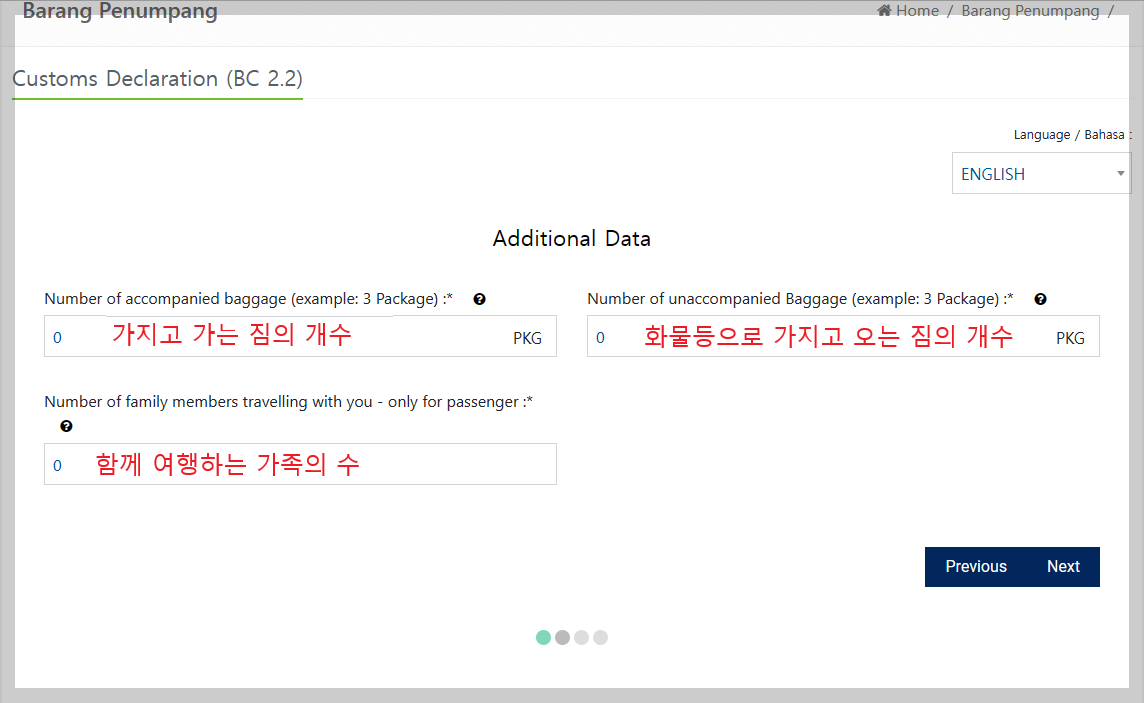The width and height of the screenshot is (1144, 703).
Task: Click the Customs Declaration (BC 2.2) heading
Action: point(158,79)
